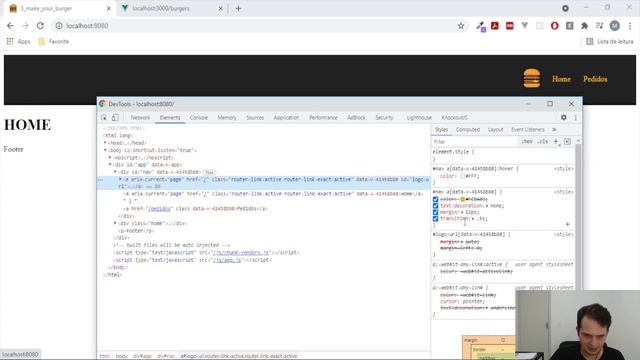Bookmark this page with the star icon
640x360 pixels.
coord(461,26)
